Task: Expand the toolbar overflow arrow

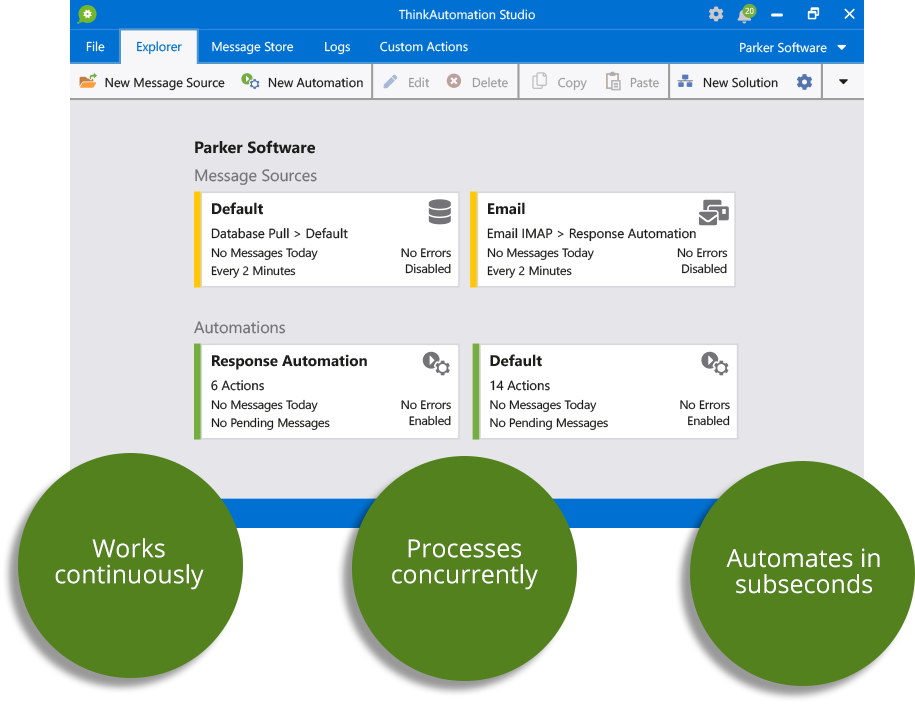Action: 843,82
